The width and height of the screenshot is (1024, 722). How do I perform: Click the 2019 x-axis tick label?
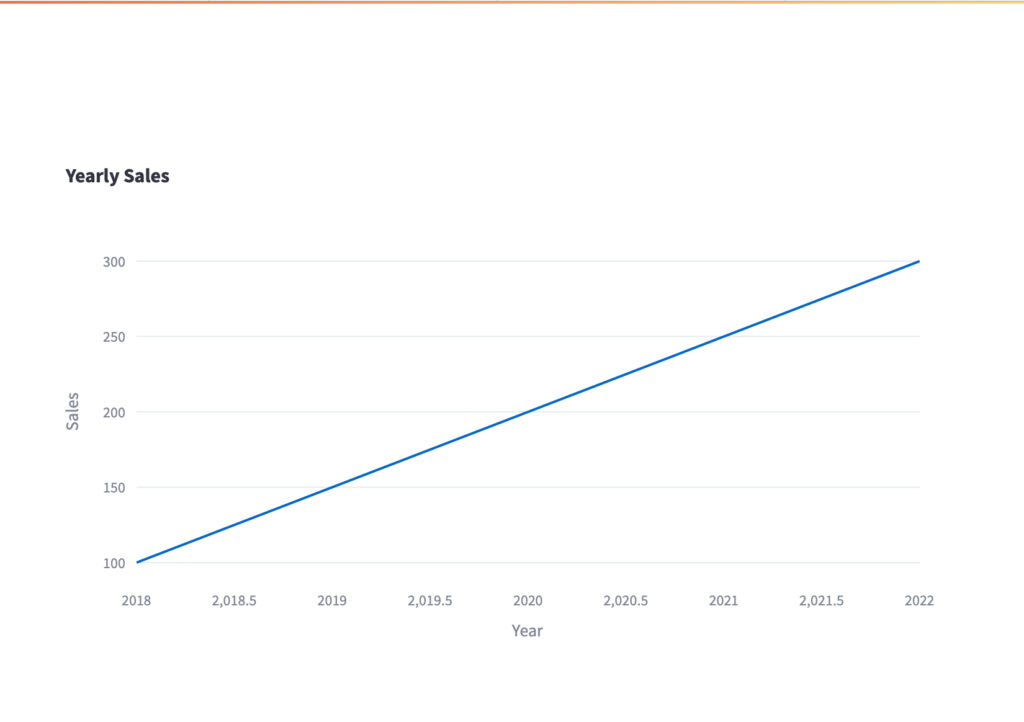tap(332, 601)
